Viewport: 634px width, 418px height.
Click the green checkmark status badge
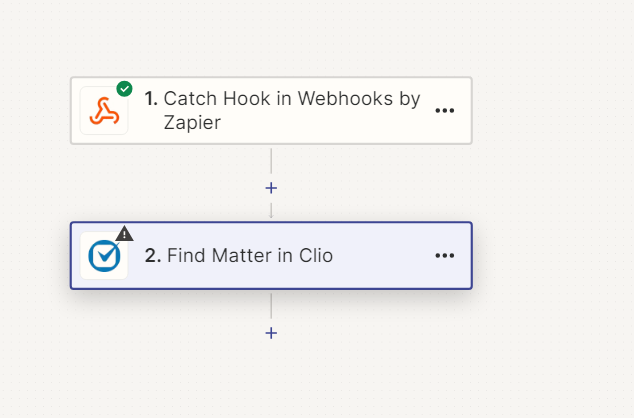(x=125, y=89)
